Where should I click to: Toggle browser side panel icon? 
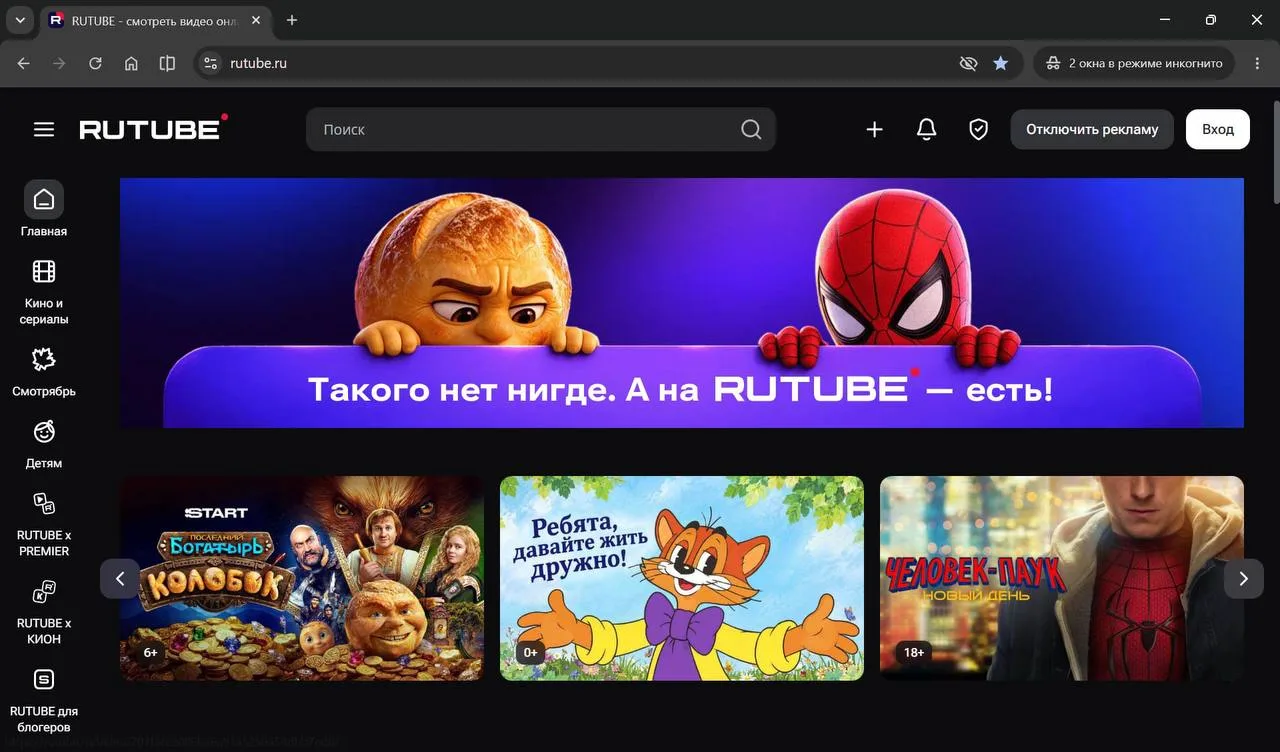(x=167, y=63)
